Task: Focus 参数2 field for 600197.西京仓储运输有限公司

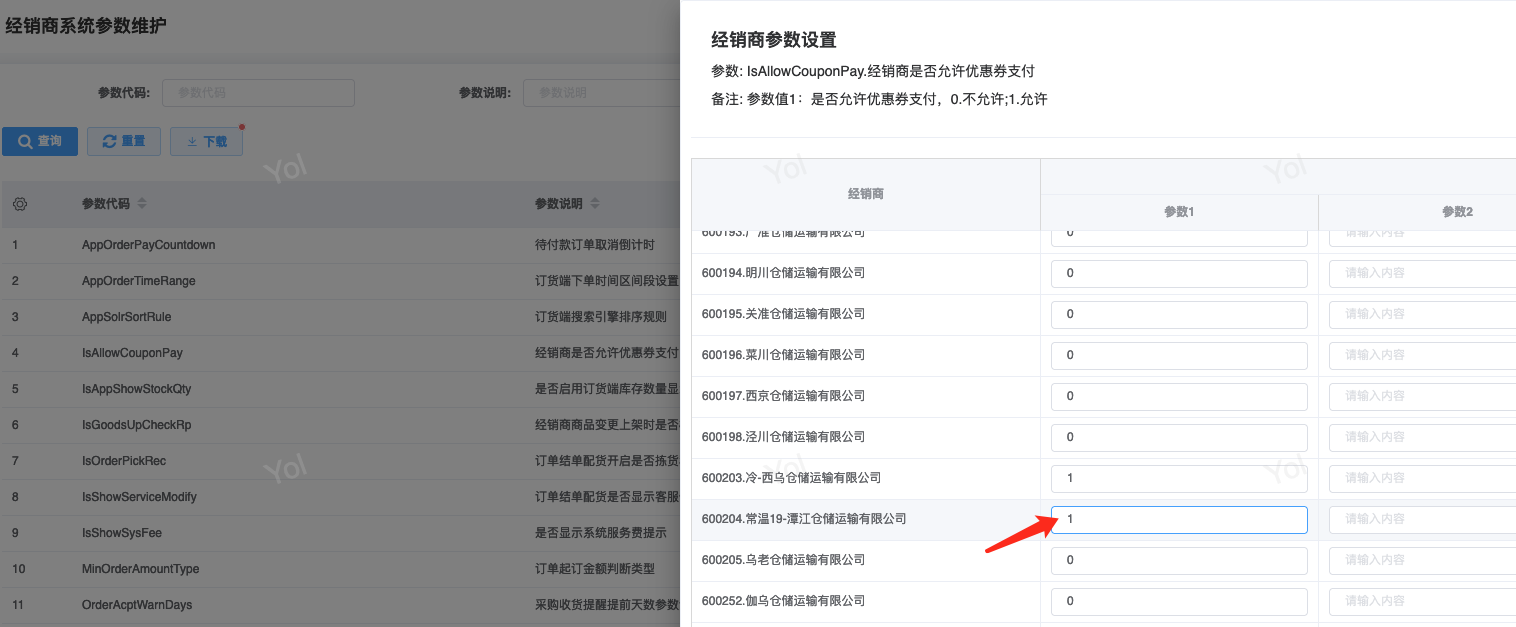Action: click(1422, 396)
